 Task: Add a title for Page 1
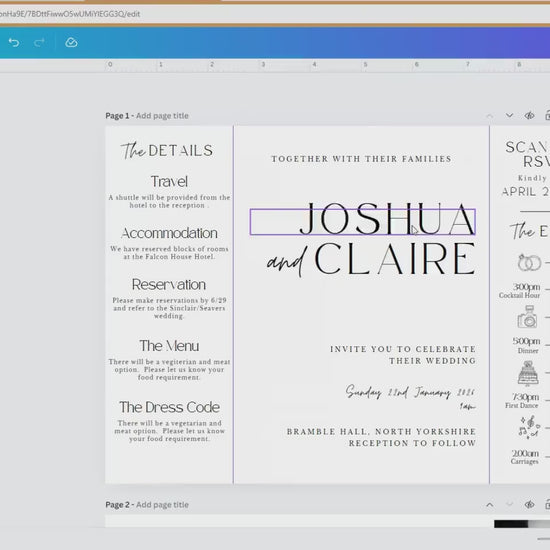click(162, 116)
